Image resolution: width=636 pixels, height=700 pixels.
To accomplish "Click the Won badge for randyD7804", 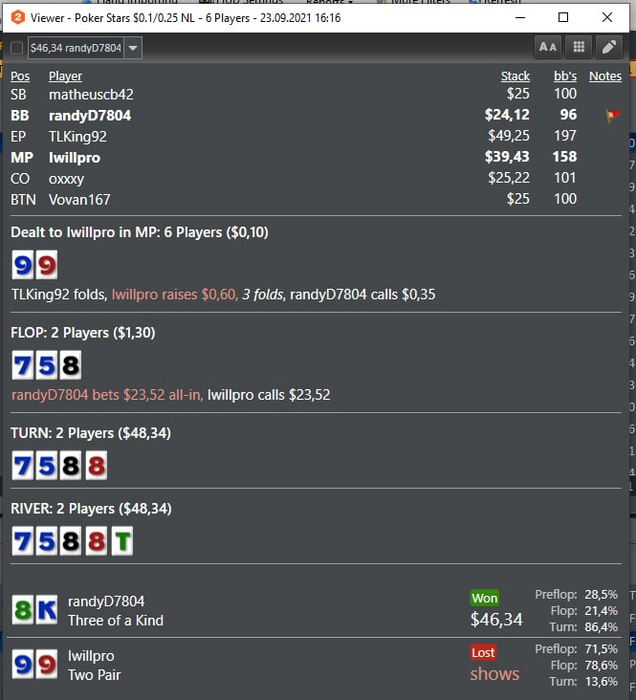I will (x=485, y=598).
